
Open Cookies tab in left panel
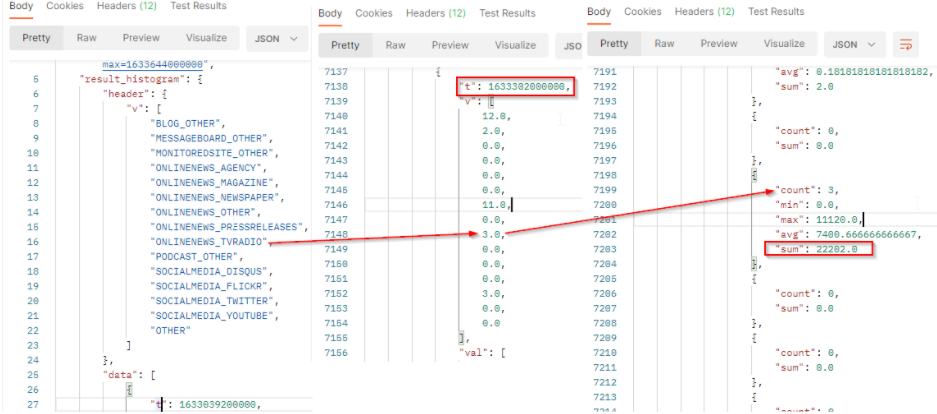(65, 6)
